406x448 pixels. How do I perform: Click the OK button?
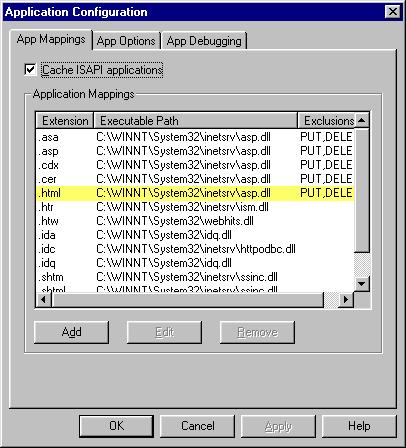(x=116, y=426)
